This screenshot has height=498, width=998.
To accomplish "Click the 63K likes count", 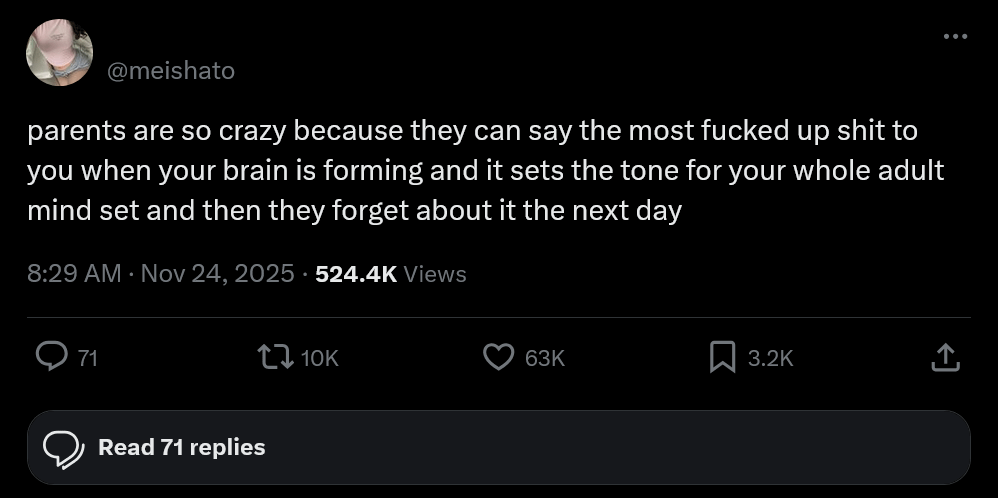I will pos(544,358).
